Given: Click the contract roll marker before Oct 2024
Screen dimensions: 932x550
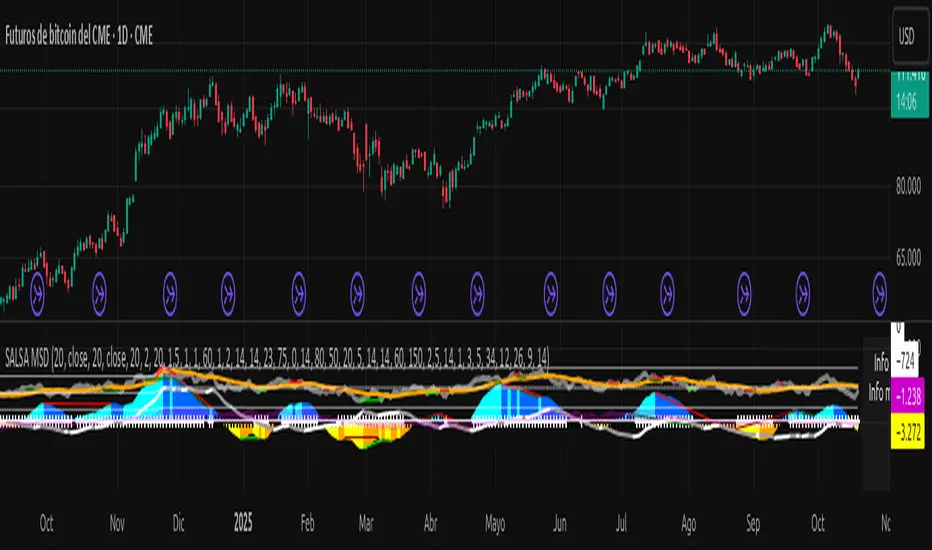Looking at the screenshot, I should 37,293.
